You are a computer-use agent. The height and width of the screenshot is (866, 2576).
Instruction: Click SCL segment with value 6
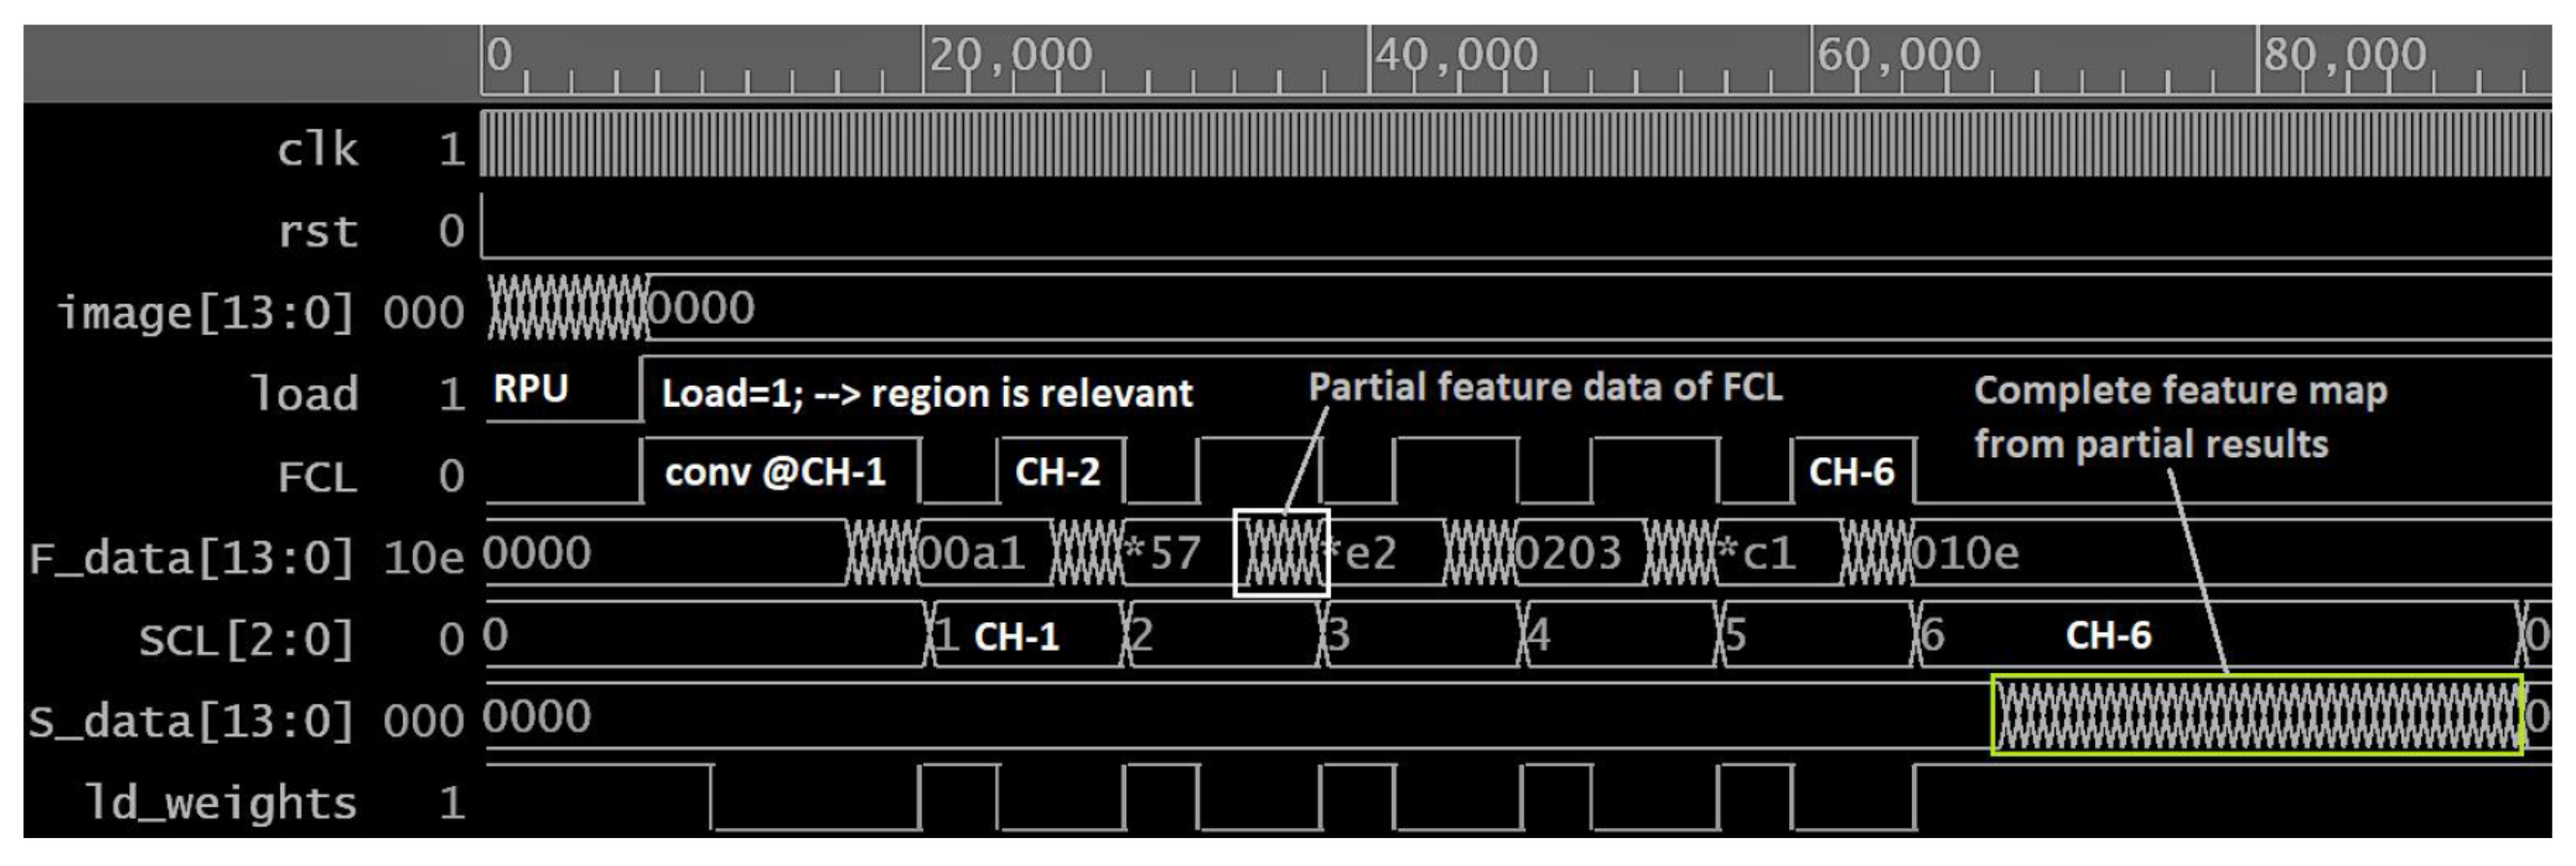[2217, 635]
